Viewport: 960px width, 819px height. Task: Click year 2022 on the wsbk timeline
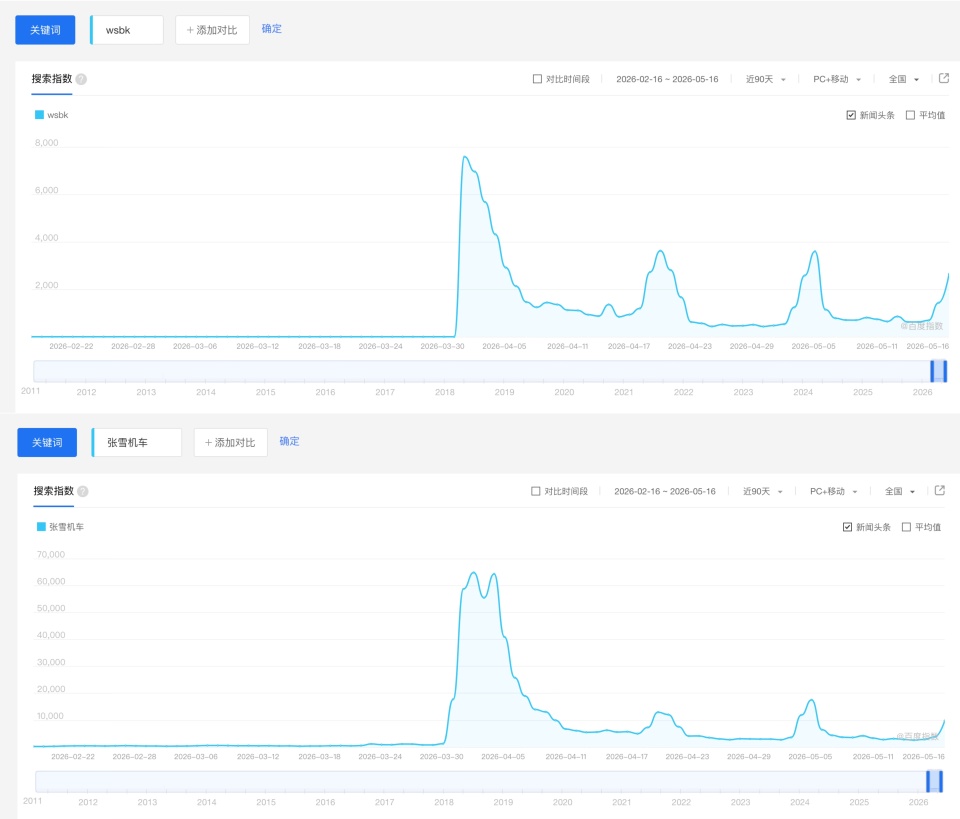coord(683,392)
